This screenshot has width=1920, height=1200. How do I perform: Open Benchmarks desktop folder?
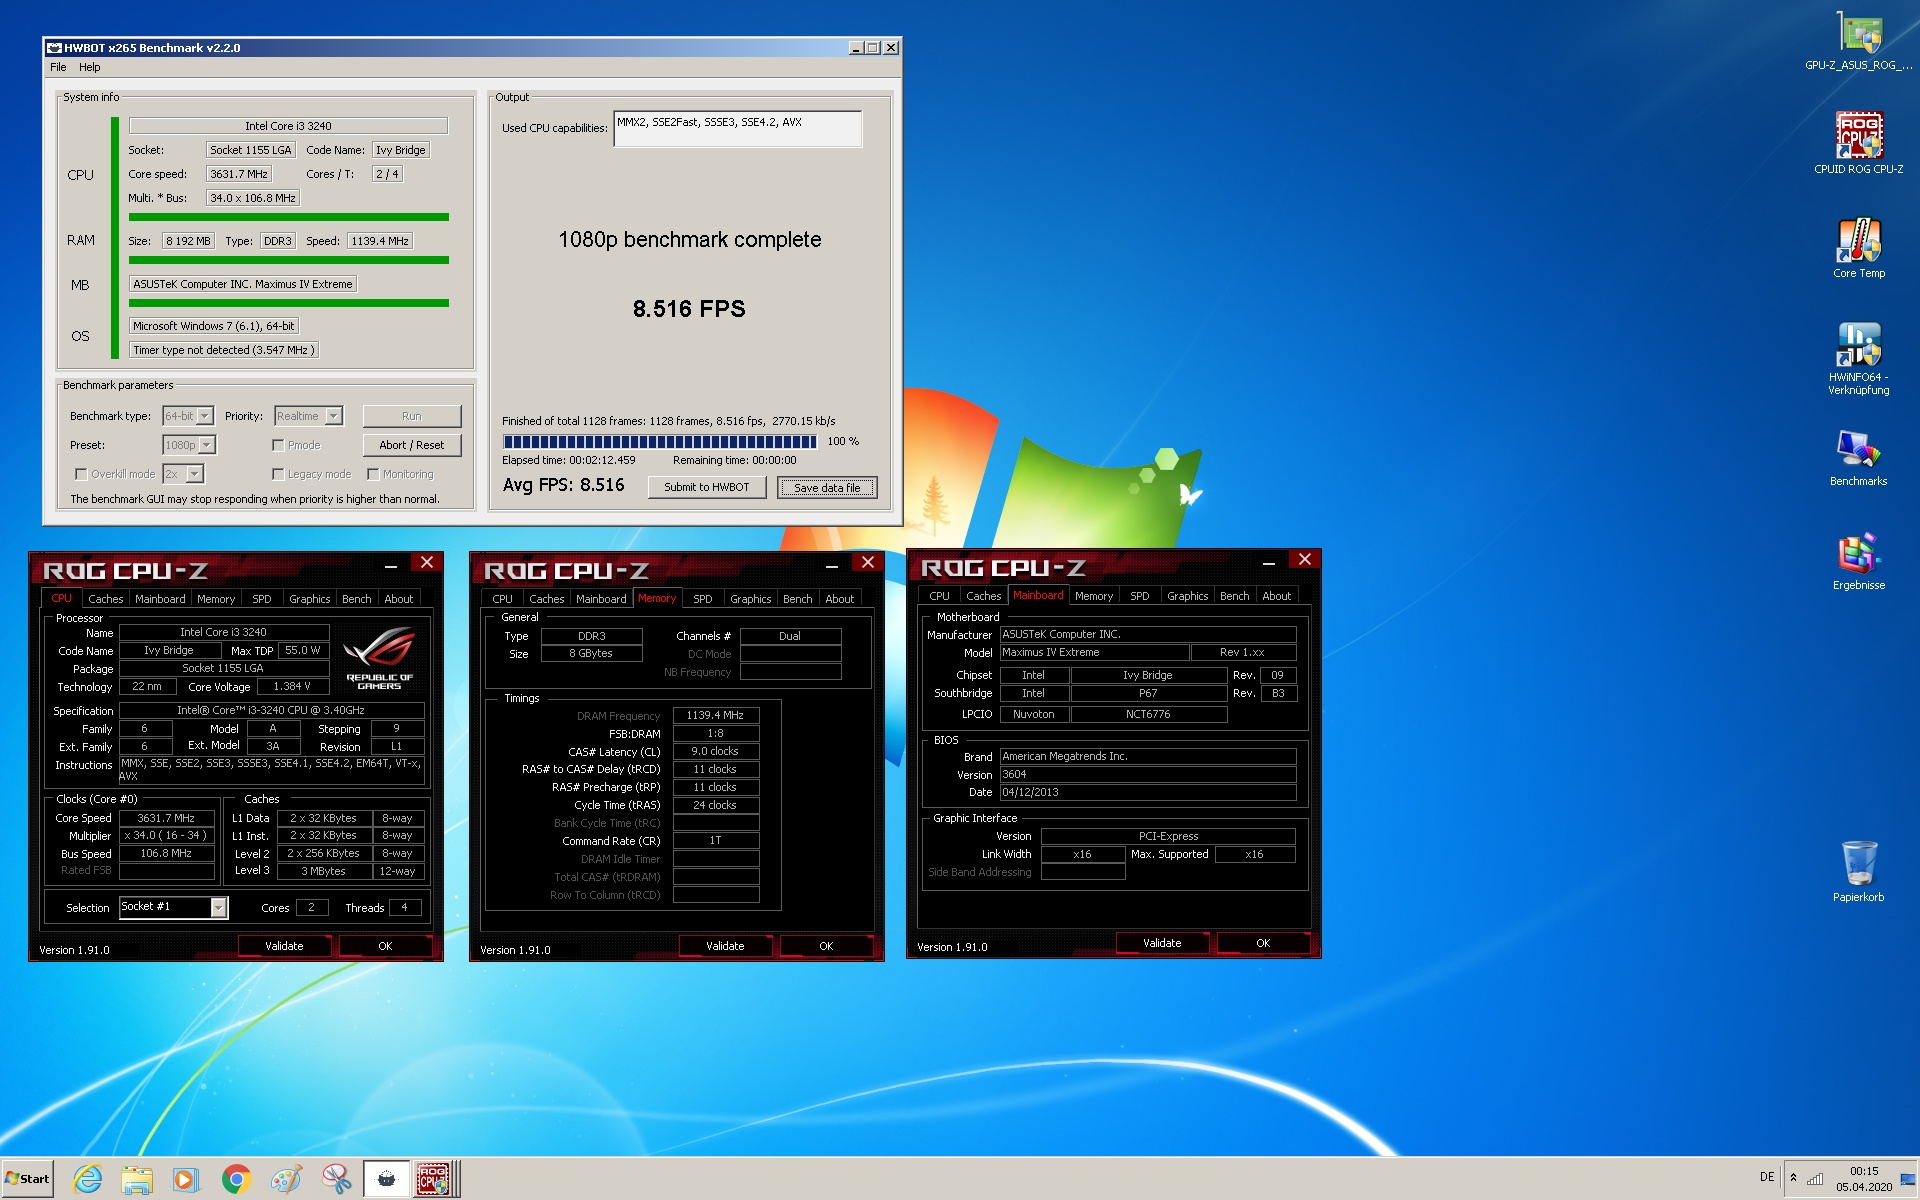pos(1859,457)
